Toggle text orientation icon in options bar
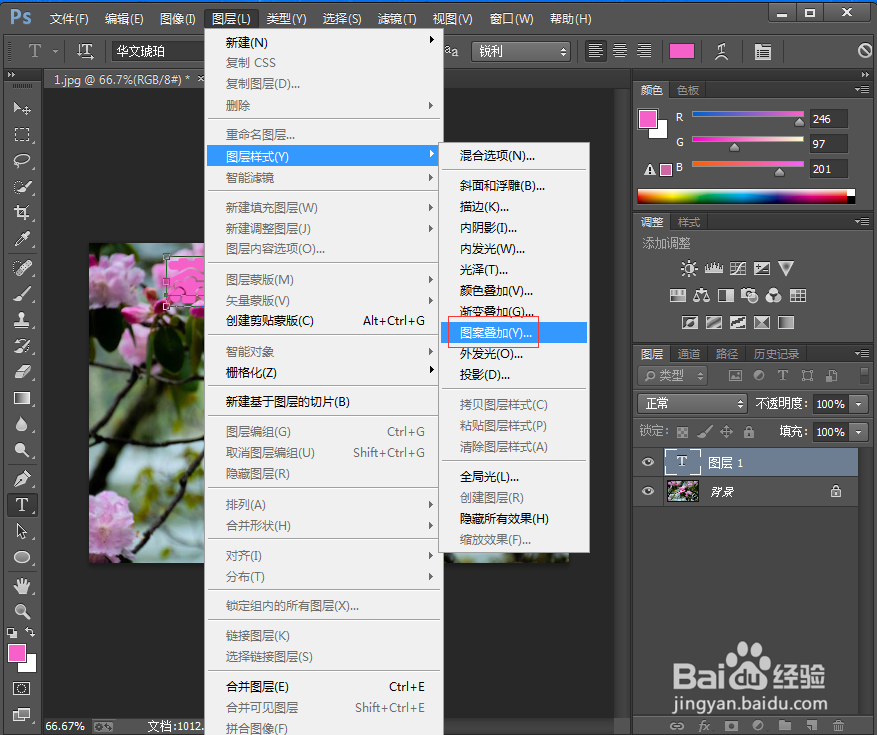The image size is (877, 735). coord(85,51)
